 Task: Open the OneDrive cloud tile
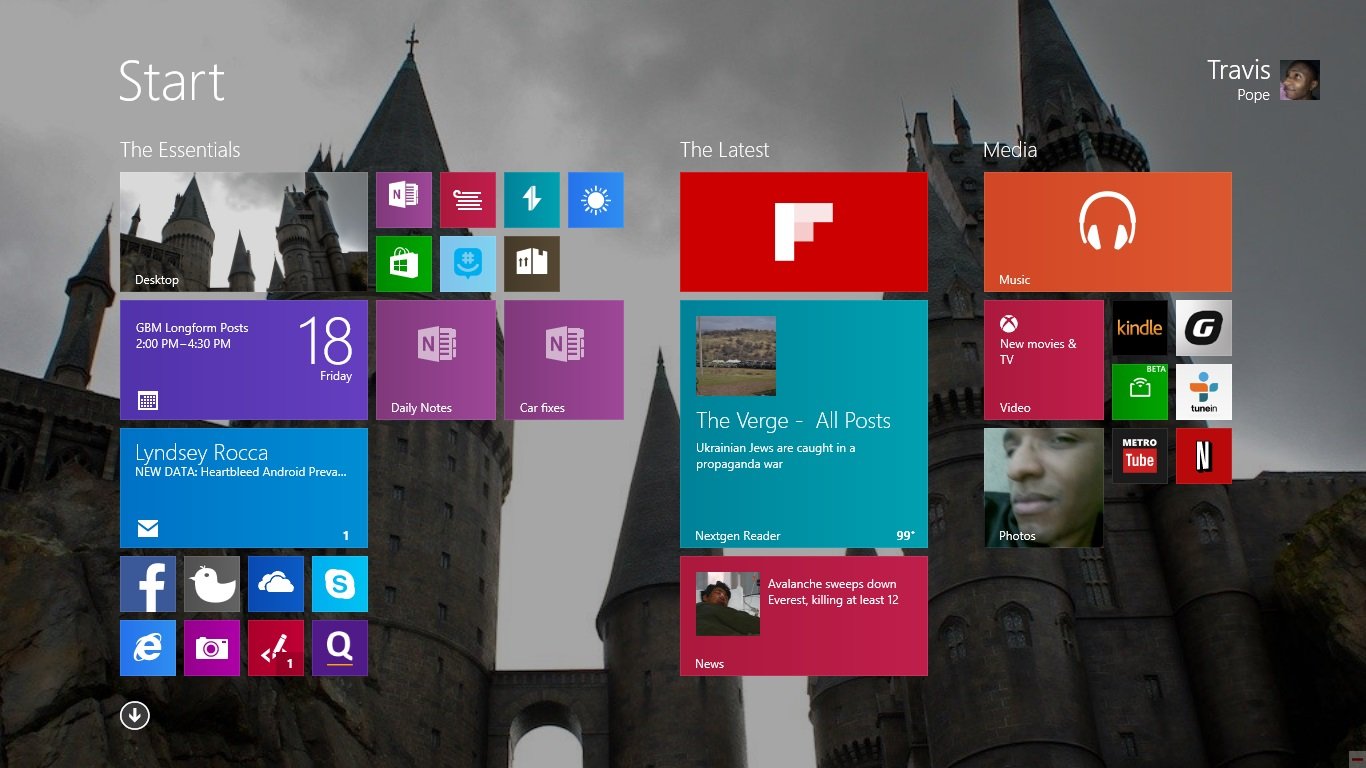[276, 584]
